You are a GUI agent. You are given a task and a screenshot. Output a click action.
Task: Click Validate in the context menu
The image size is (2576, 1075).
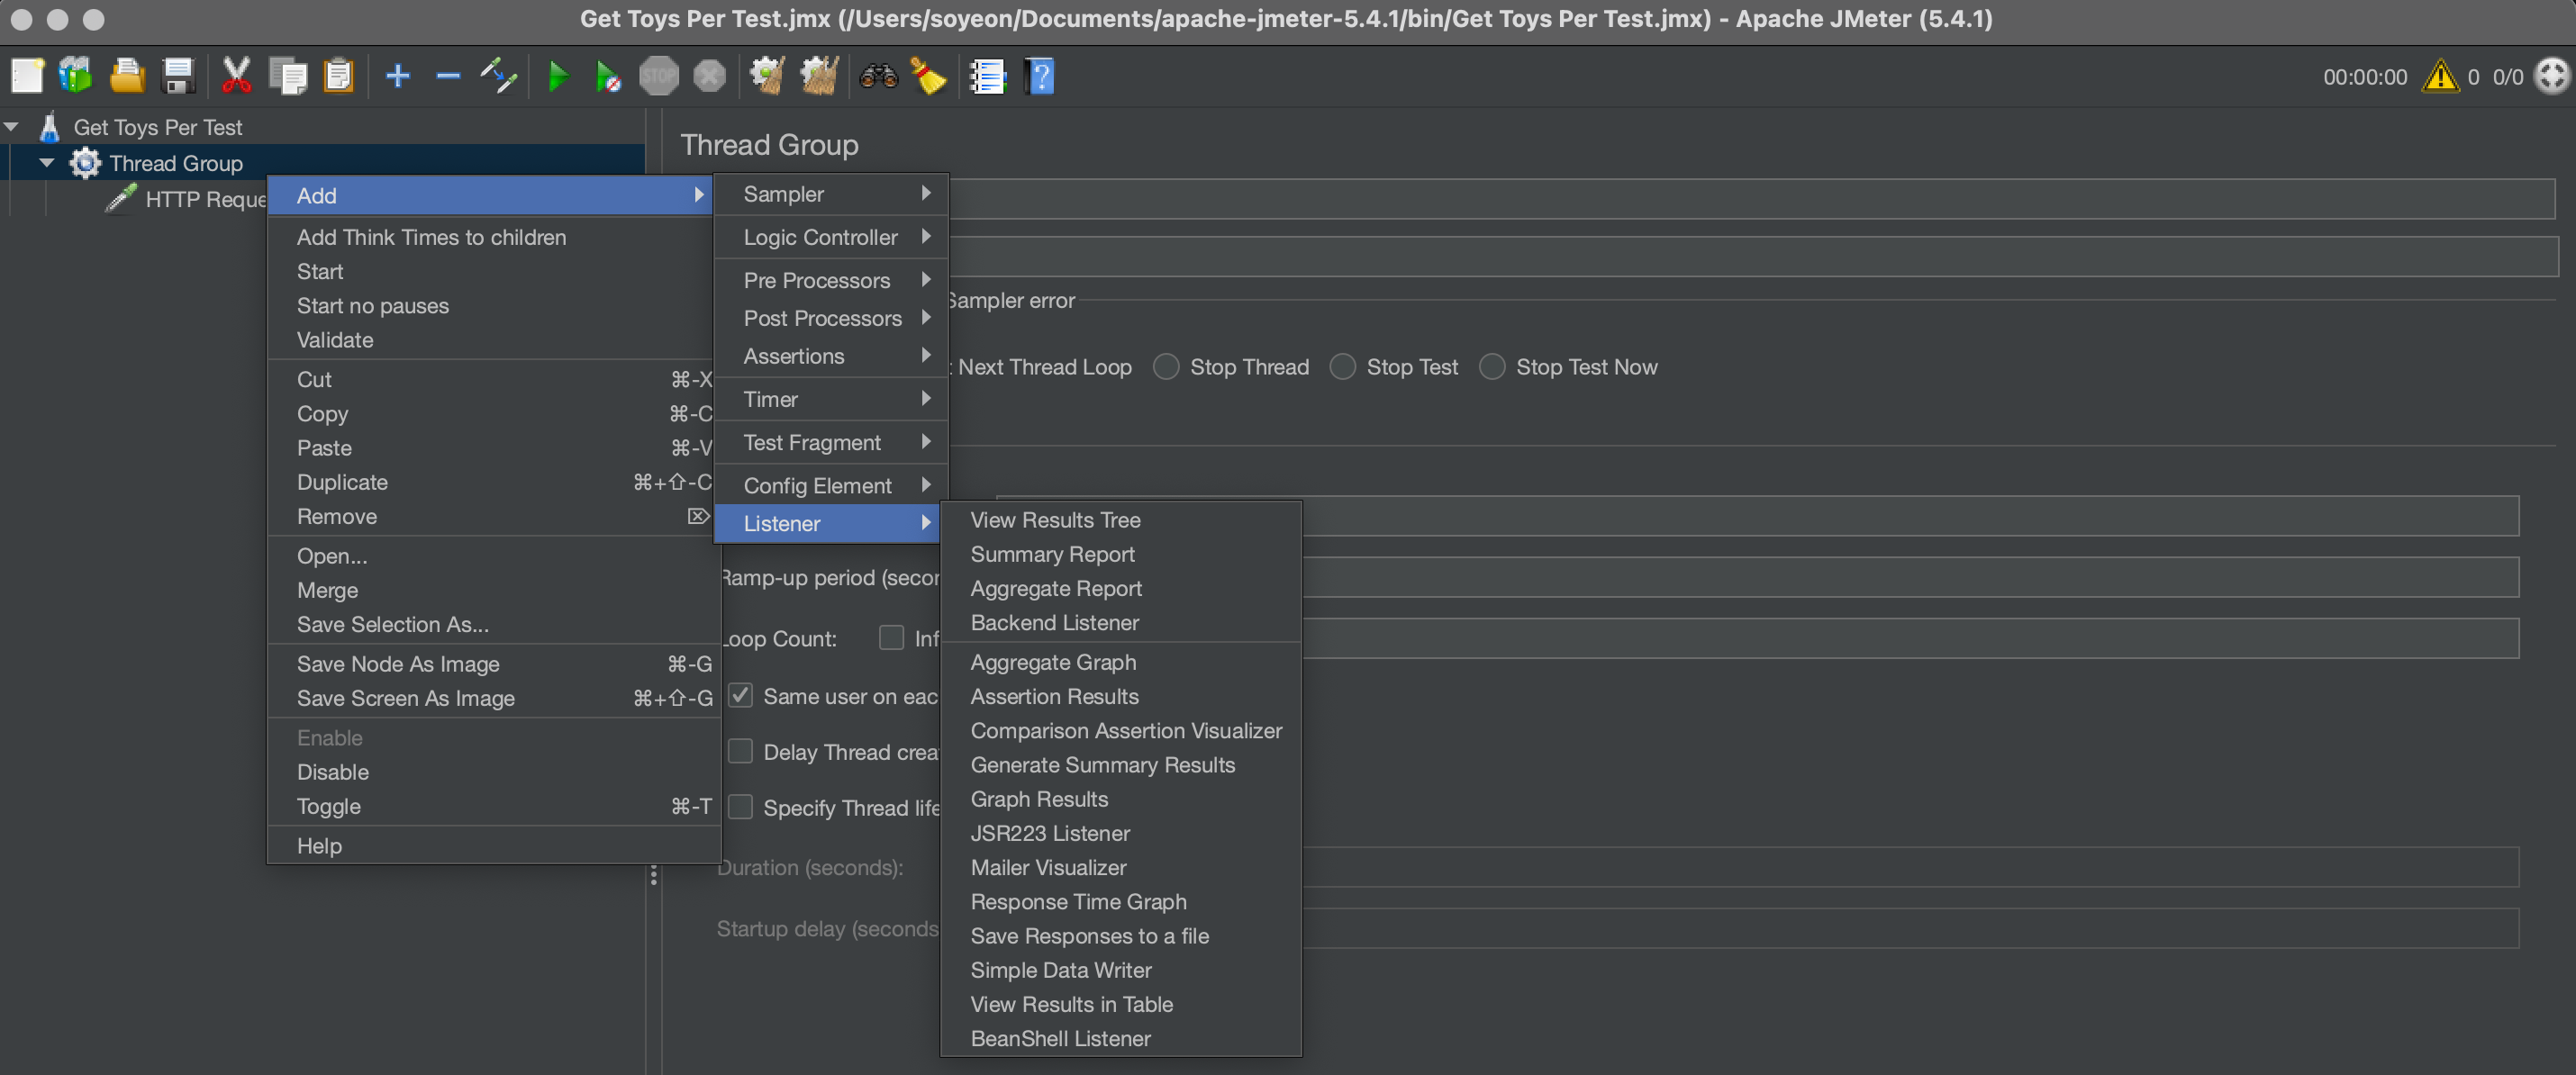335,340
